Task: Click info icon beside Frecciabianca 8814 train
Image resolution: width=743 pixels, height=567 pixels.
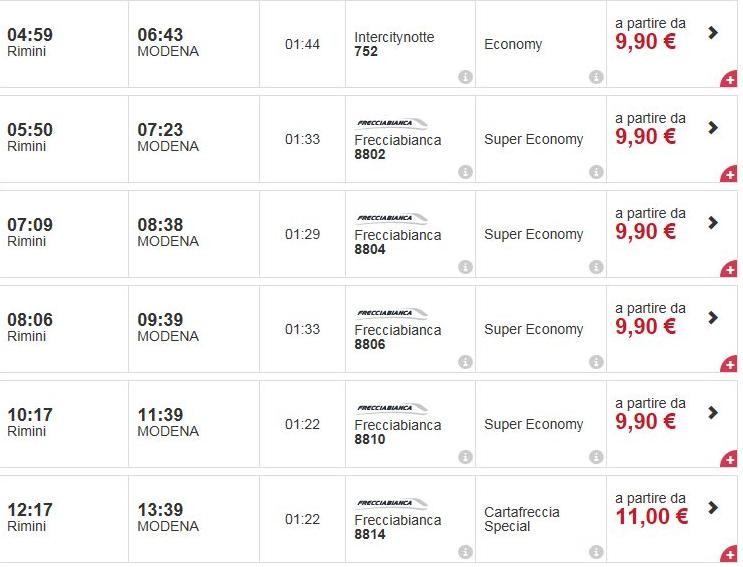Action: click(x=465, y=552)
